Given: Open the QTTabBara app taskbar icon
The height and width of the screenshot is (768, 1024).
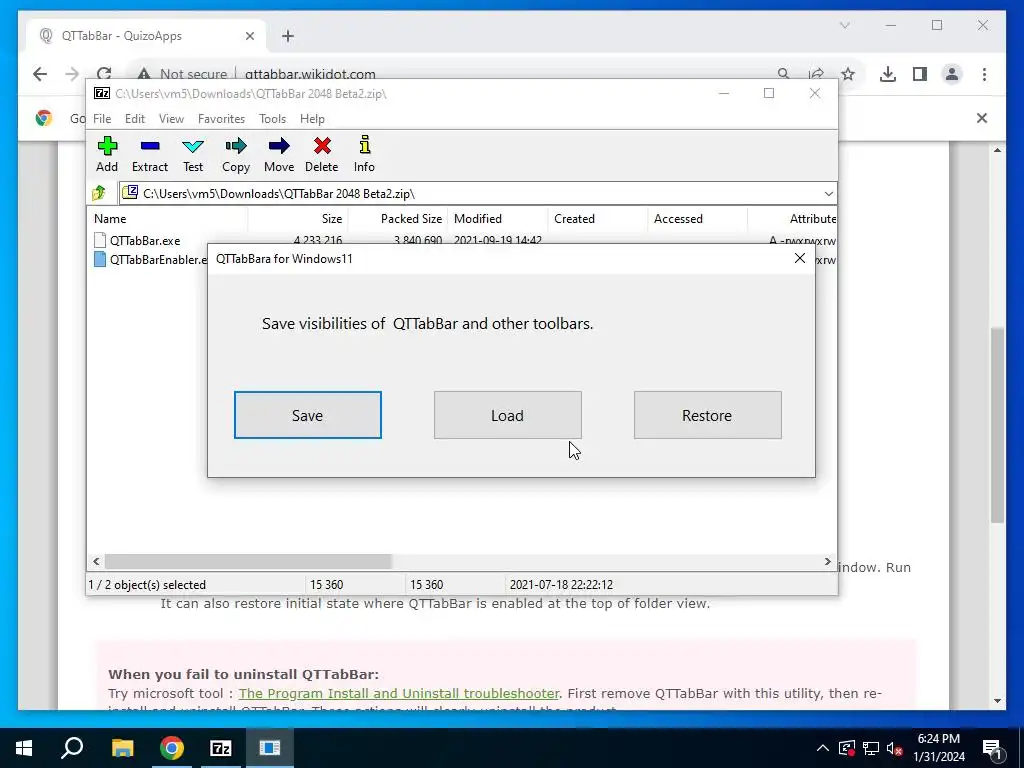Looking at the screenshot, I should (x=270, y=748).
